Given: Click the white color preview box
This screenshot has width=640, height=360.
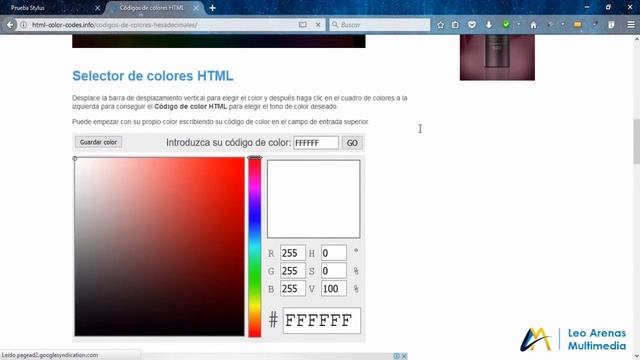Looking at the screenshot, I should point(313,199).
